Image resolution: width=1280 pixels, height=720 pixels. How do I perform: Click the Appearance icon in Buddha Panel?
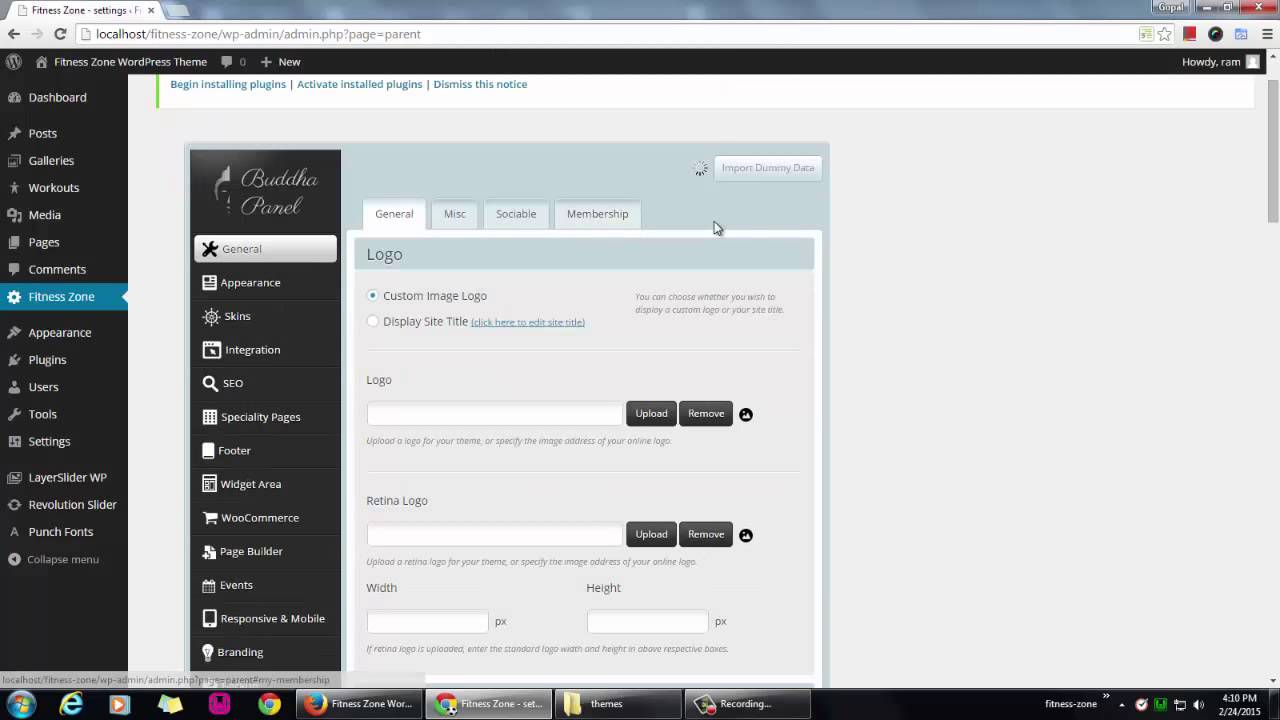coord(209,283)
